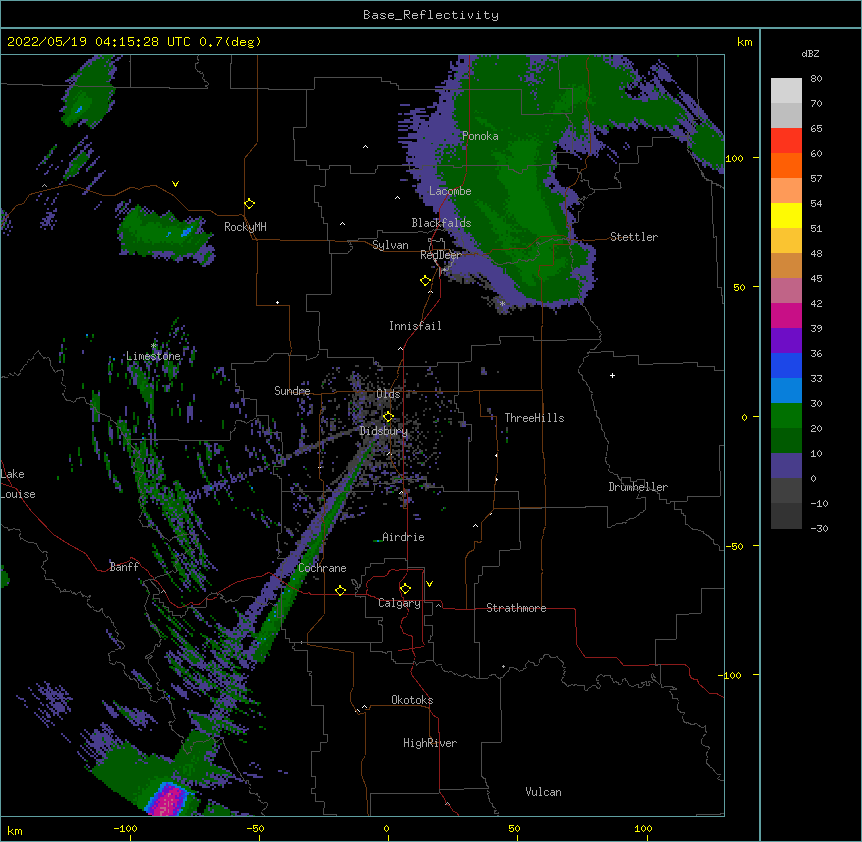
Task: Click the purple 10 dBZ color swatch
Action: pyautogui.click(x=786, y=466)
